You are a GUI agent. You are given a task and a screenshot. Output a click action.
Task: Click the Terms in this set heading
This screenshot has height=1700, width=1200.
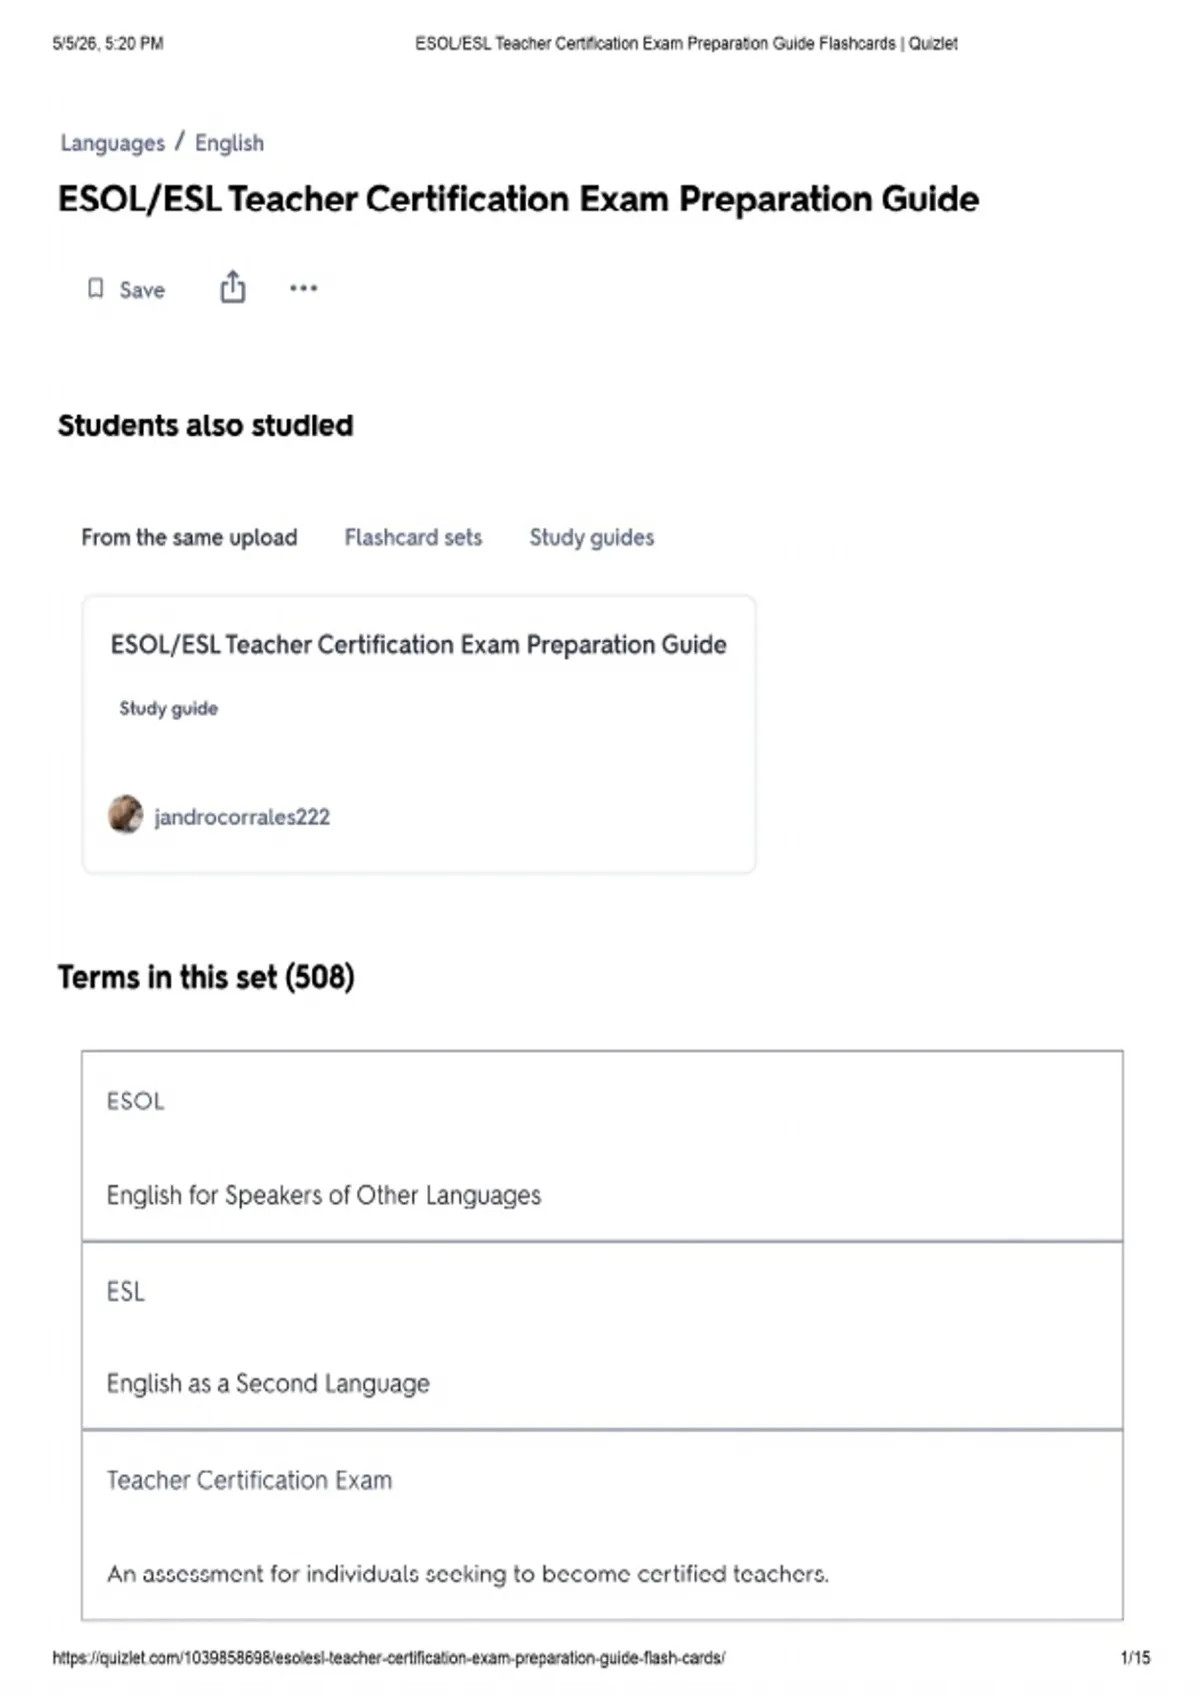pos(206,977)
